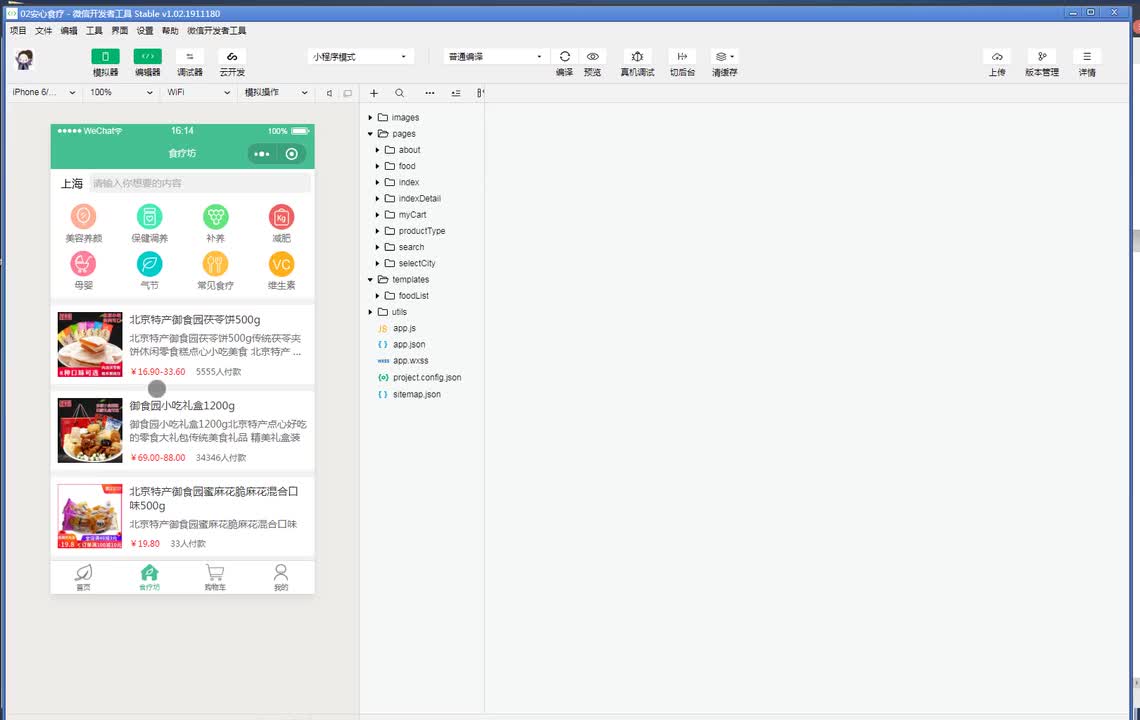Open cloud development icon
This screenshot has height=720, width=1140.
(x=232, y=57)
